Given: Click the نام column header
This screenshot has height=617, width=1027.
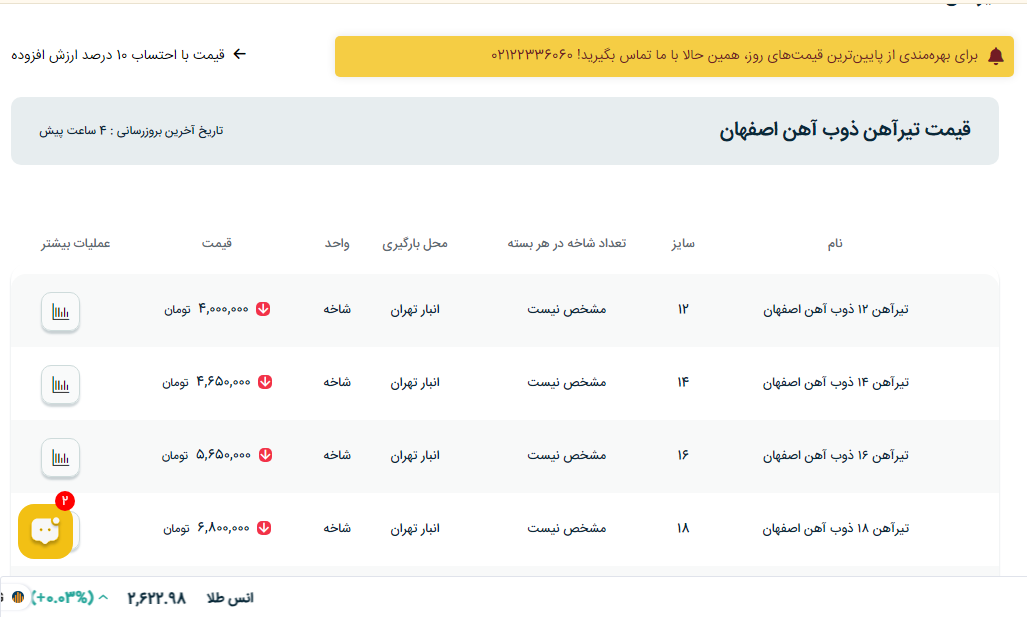Looking at the screenshot, I should click(x=835, y=244).
